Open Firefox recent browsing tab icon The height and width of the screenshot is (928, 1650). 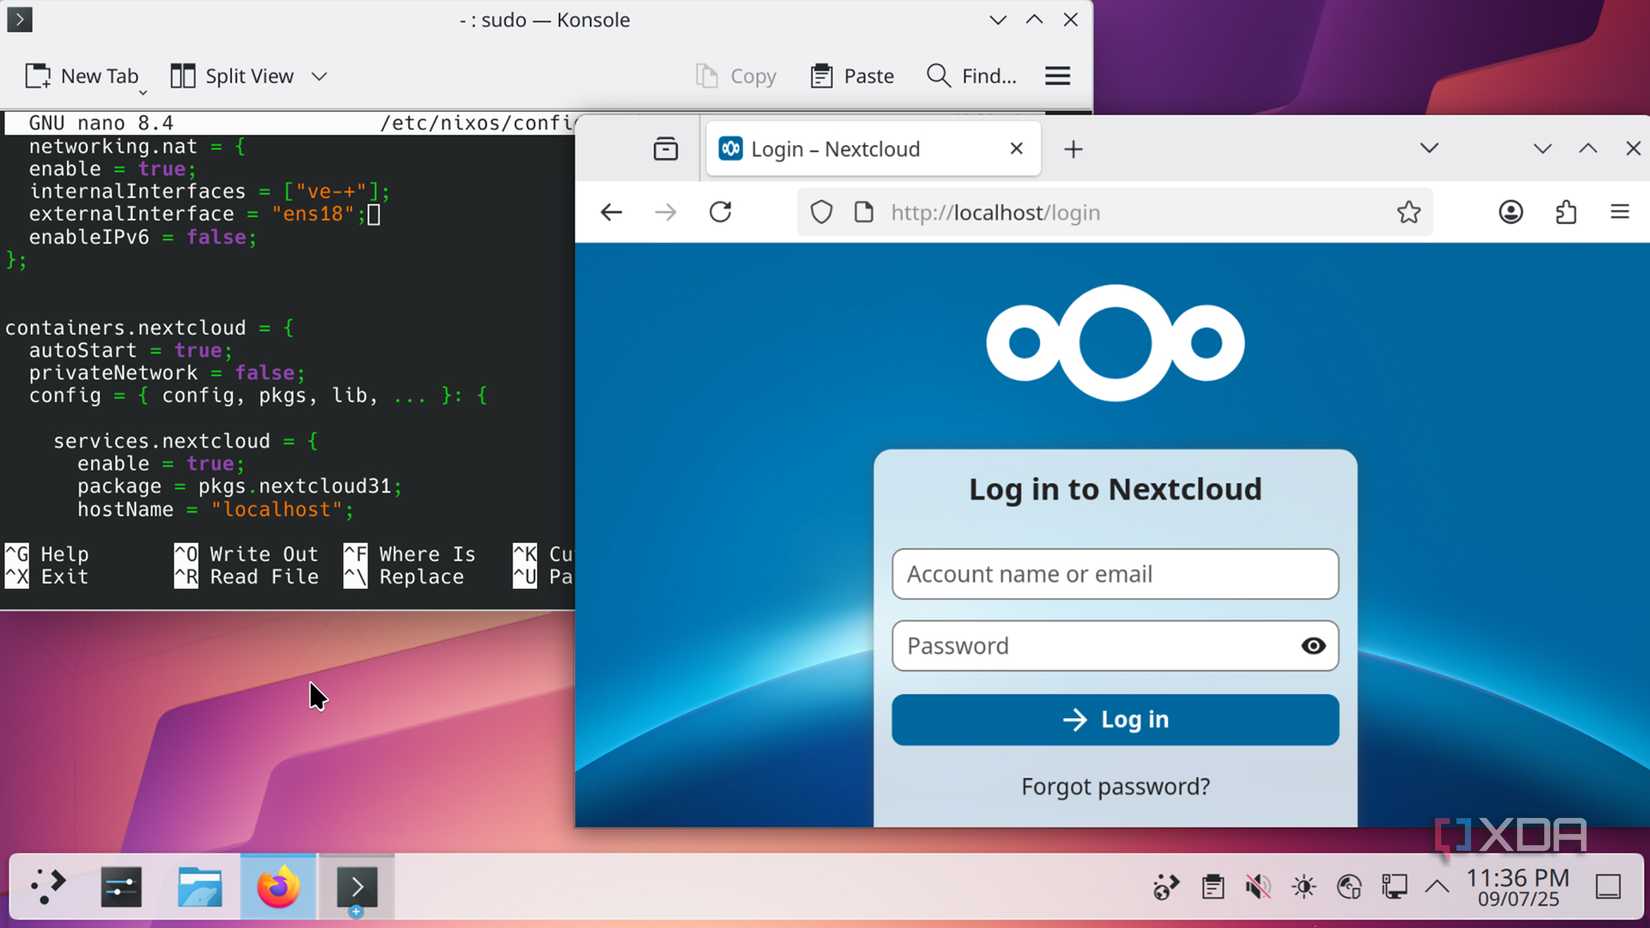pos(666,149)
